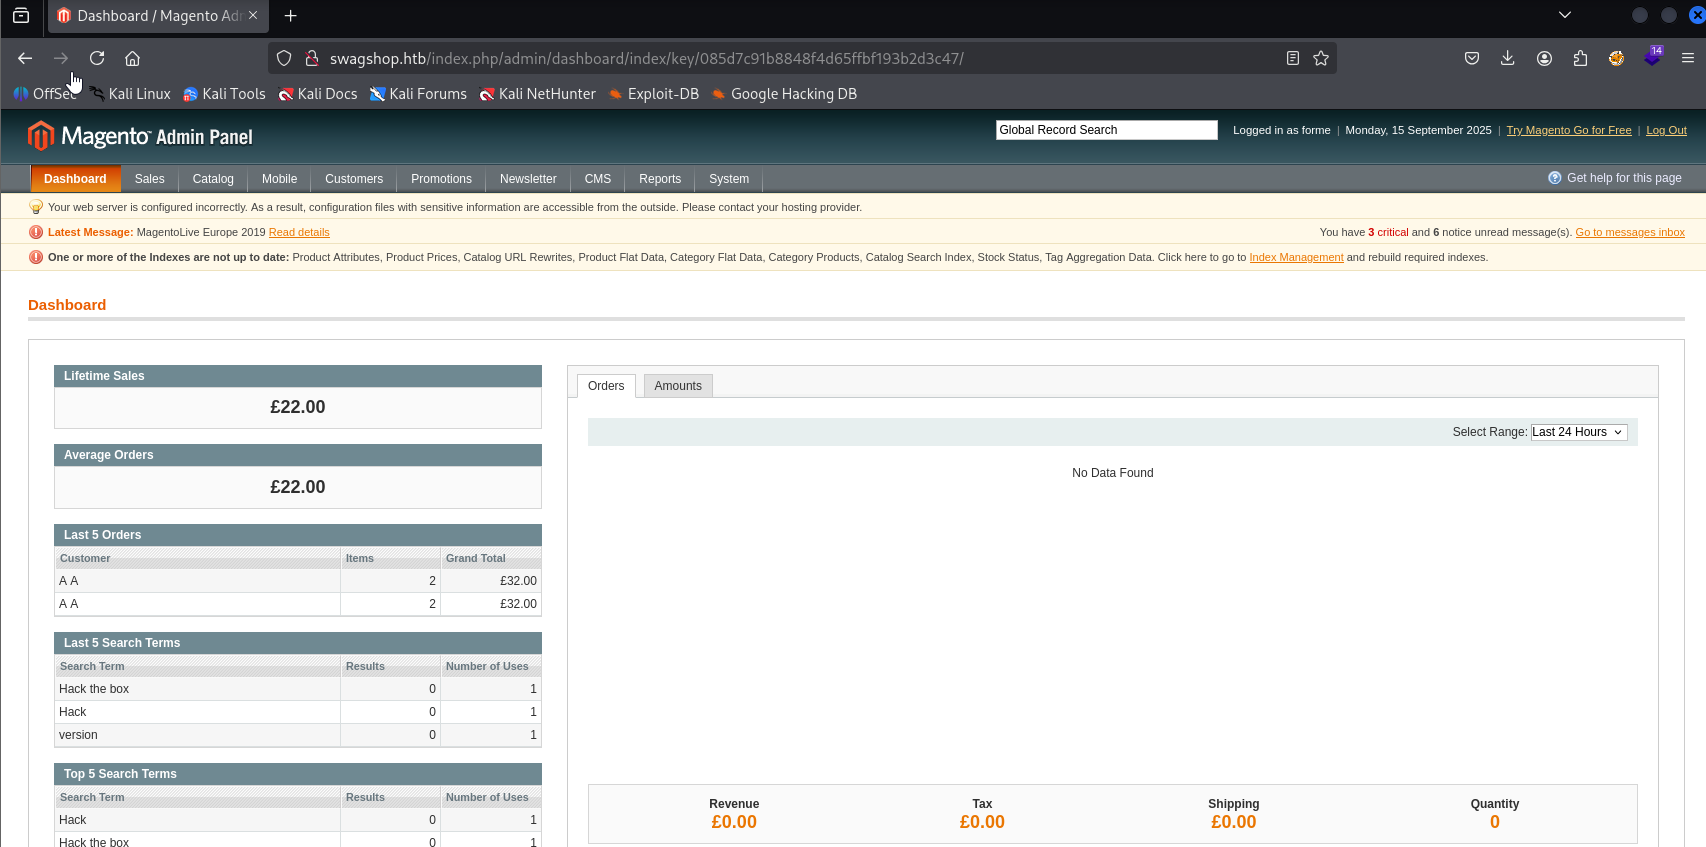The image size is (1706, 847).
Task: Open the Catalog menu
Action: [x=213, y=179]
